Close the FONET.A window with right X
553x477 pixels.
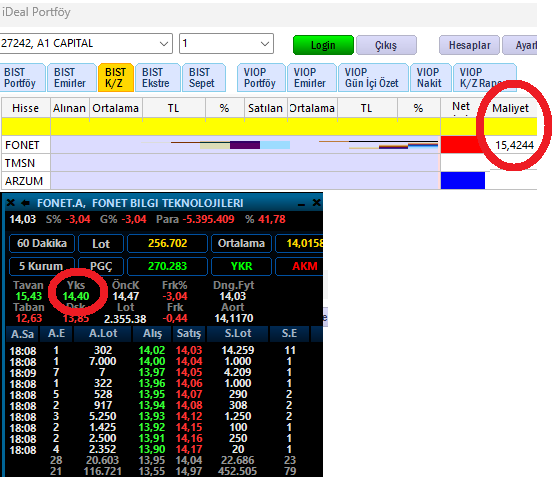316,203
